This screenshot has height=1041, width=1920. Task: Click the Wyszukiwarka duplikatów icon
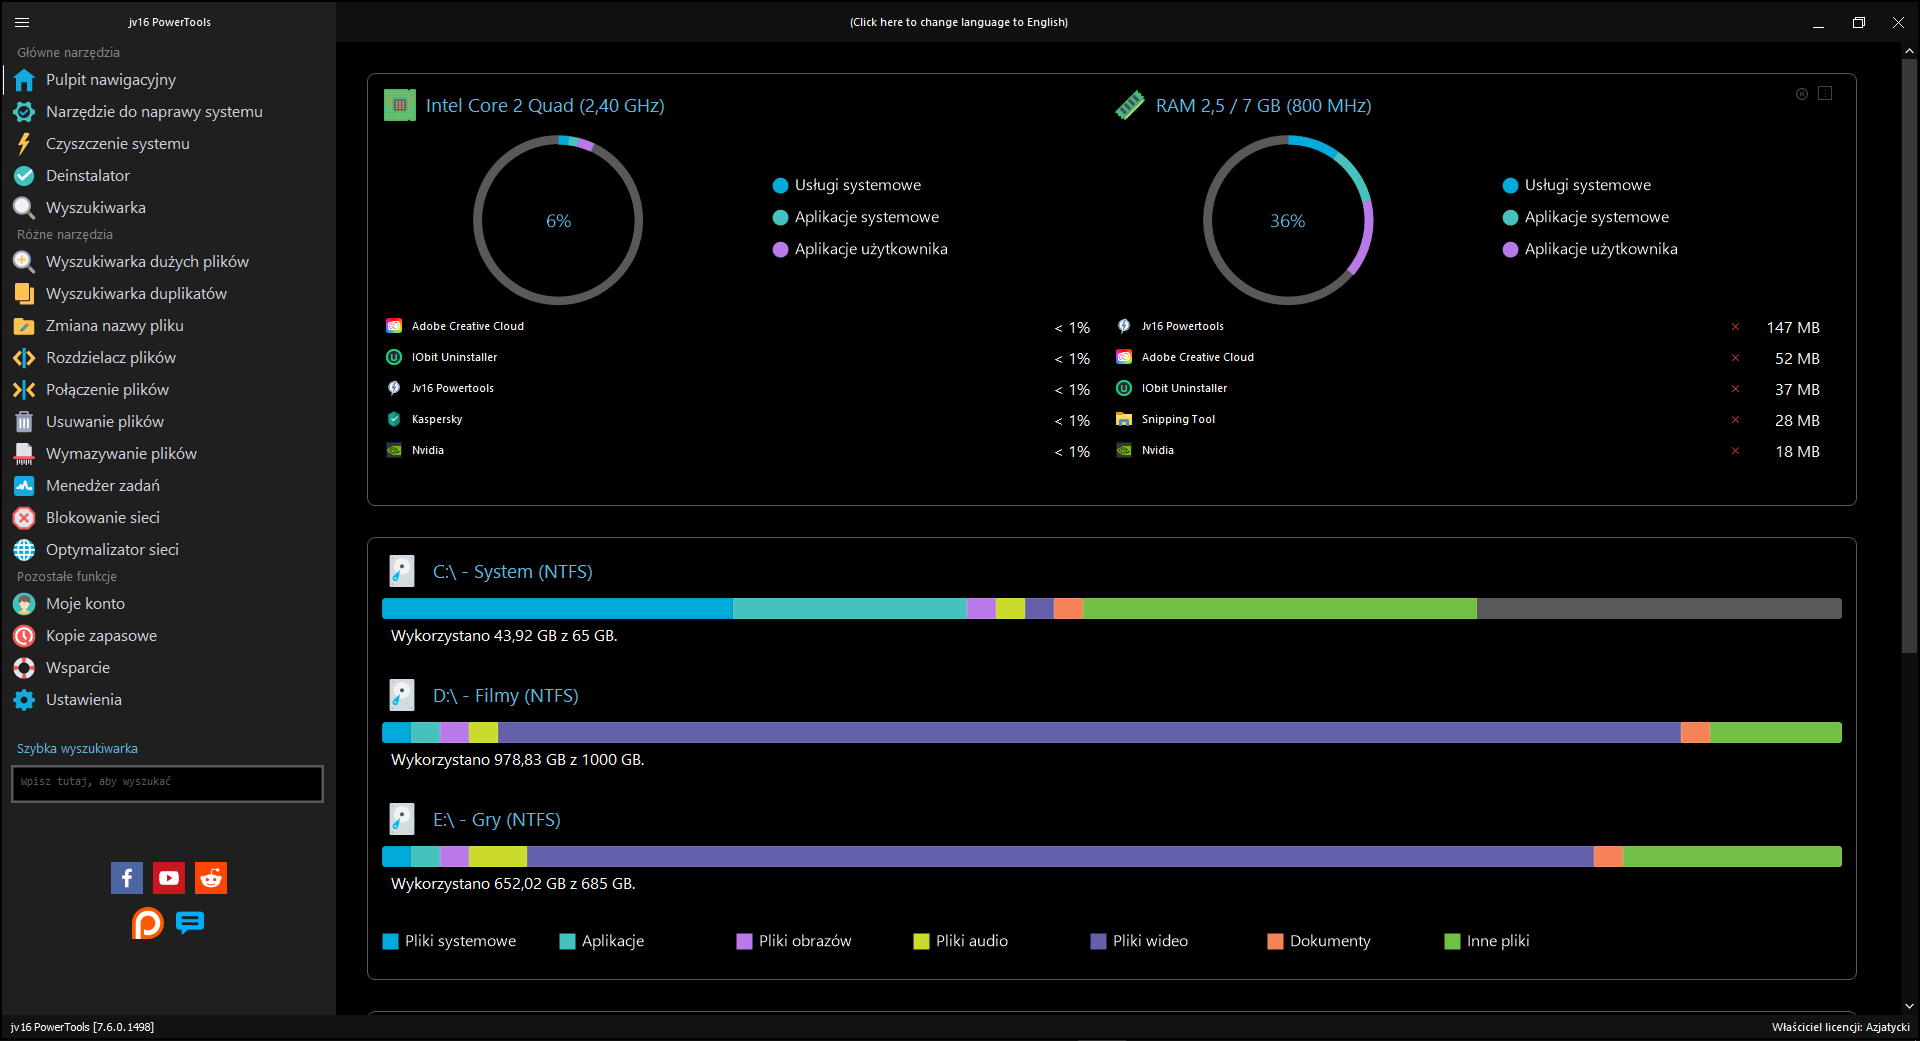(x=24, y=294)
